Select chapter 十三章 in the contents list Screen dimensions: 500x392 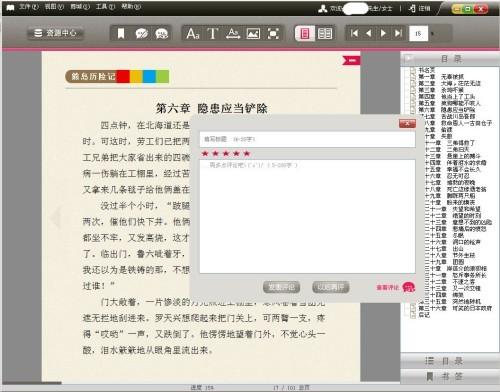(x=453, y=156)
